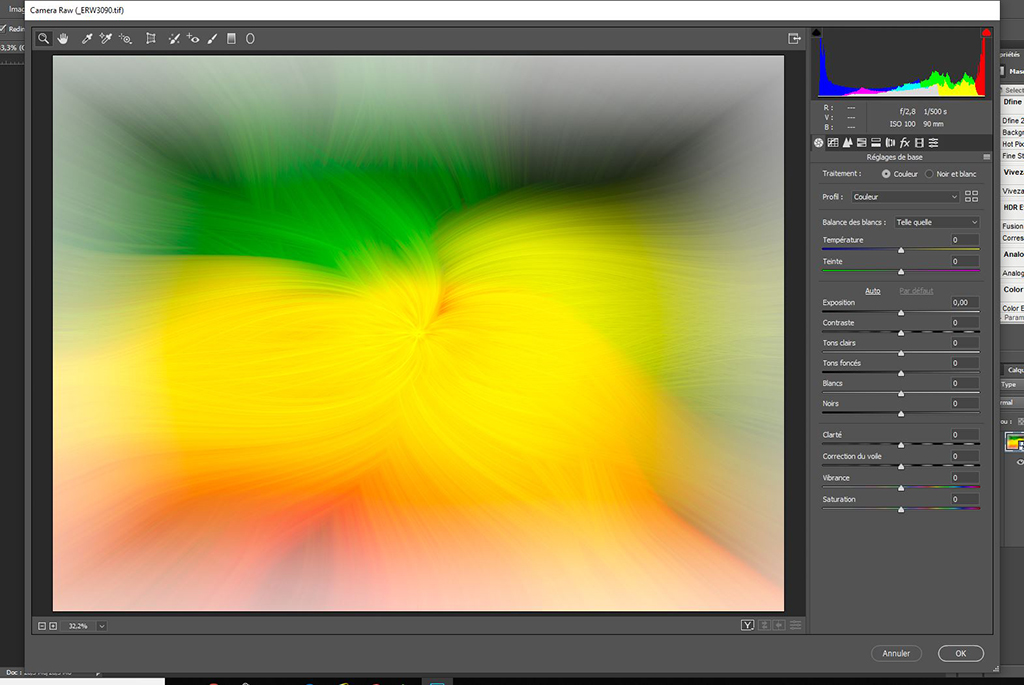Viewport: 1024px width, 685px height.
Task: Click the Tons clairs value field
Action: tap(965, 342)
